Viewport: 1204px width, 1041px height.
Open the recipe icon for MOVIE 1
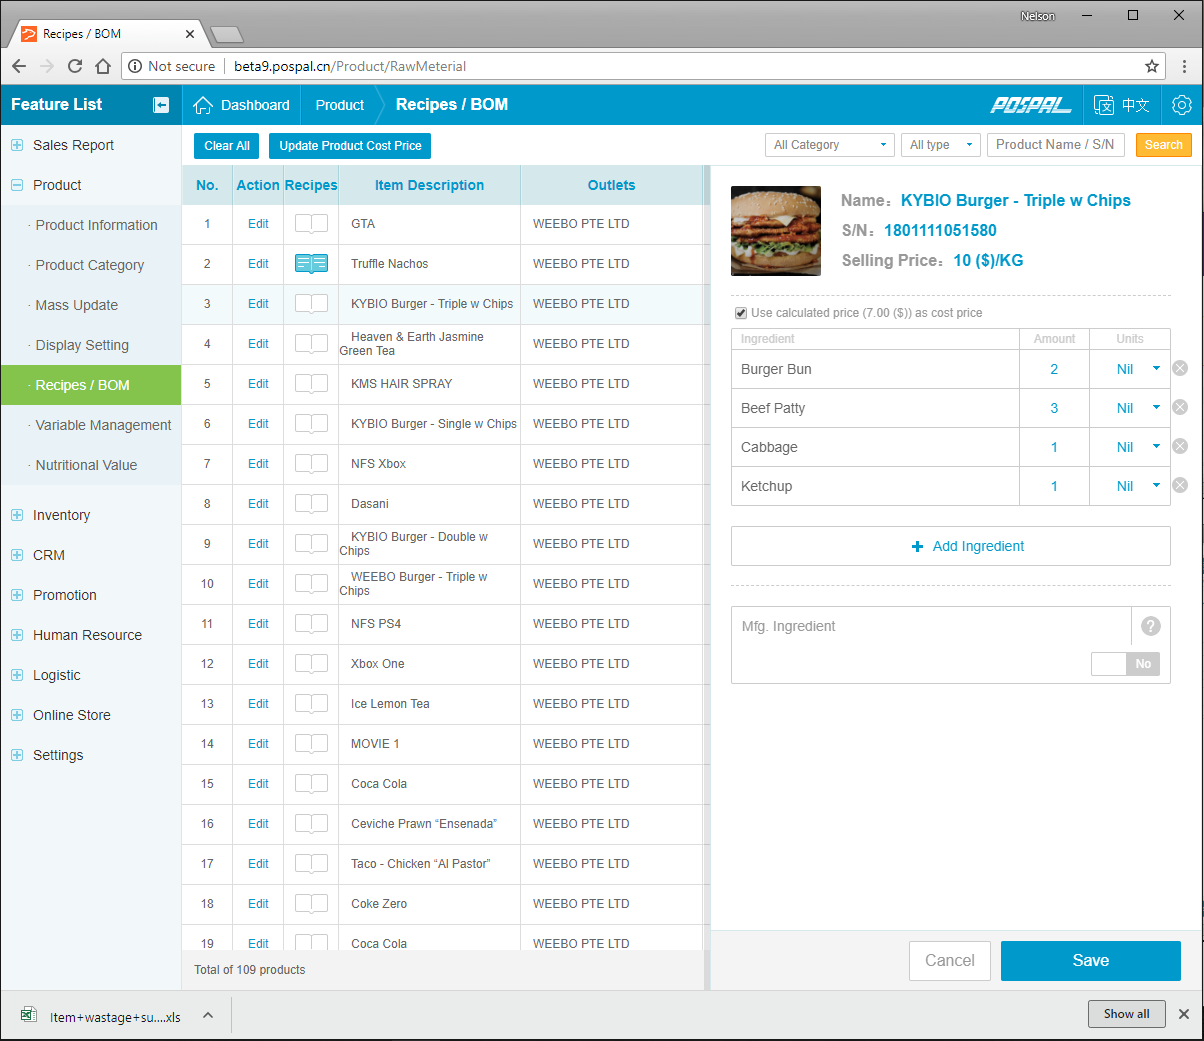tap(311, 744)
